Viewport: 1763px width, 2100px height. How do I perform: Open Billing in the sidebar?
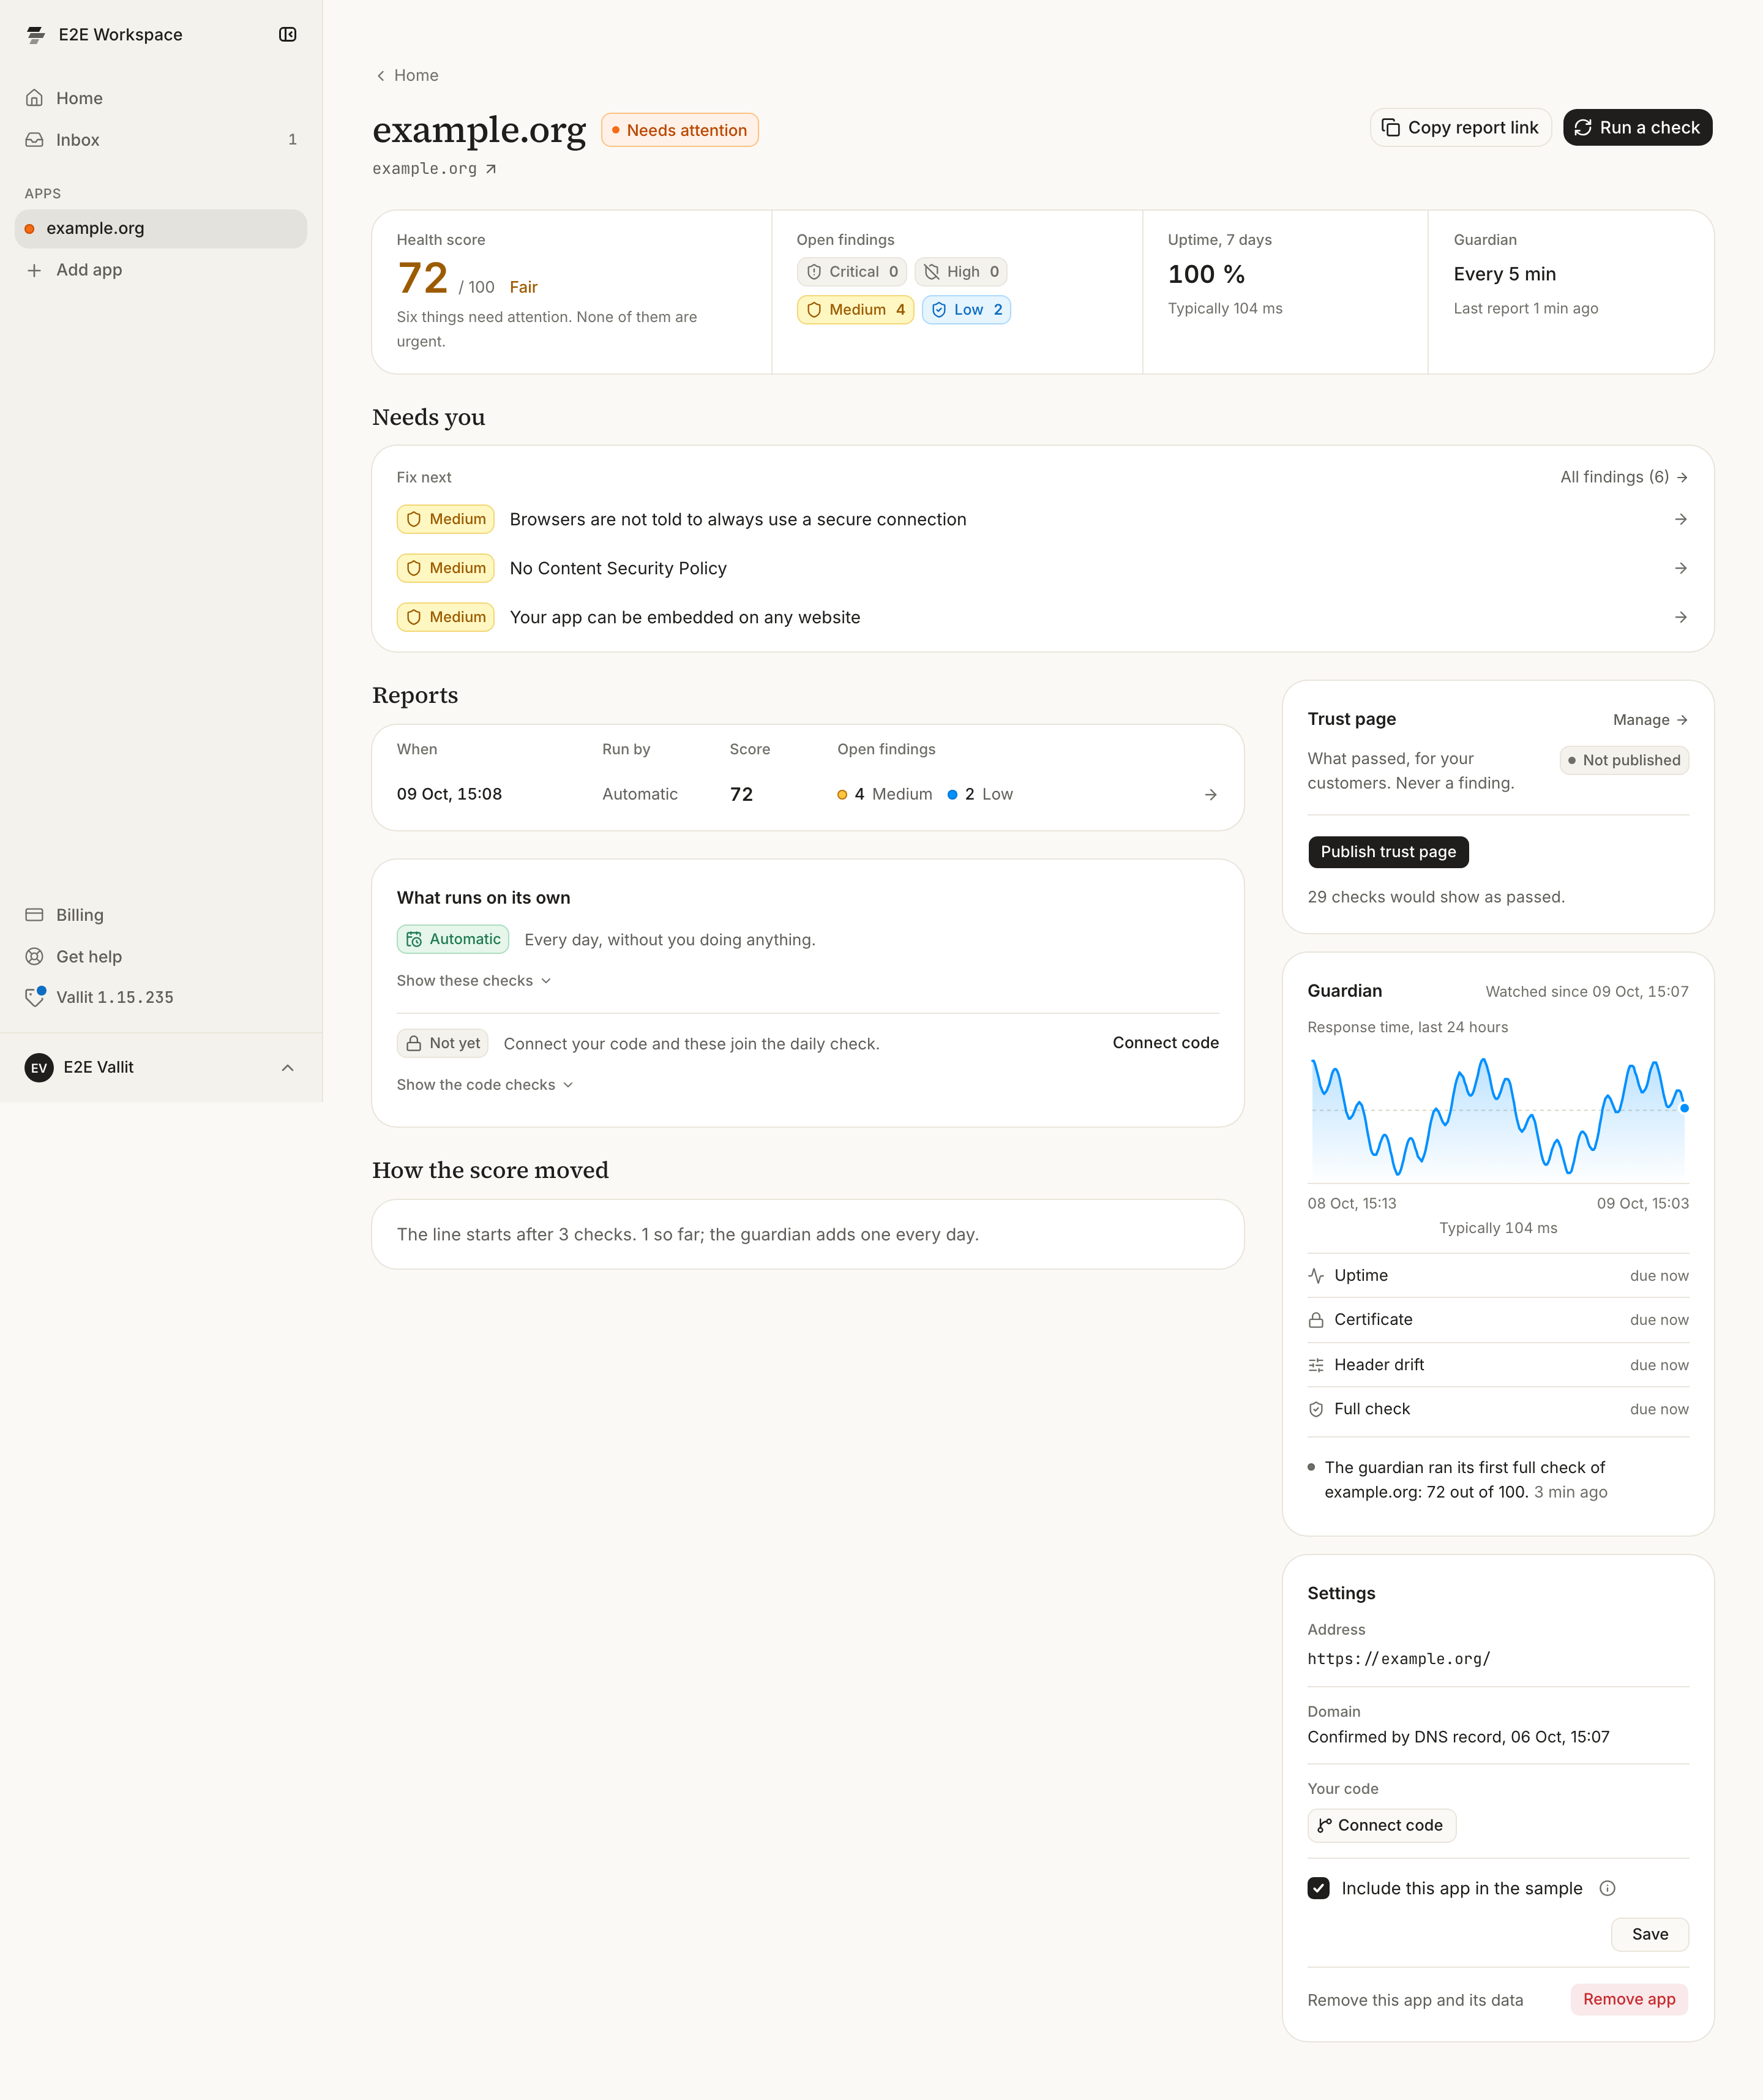pyautogui.click(x=161, y=915)
